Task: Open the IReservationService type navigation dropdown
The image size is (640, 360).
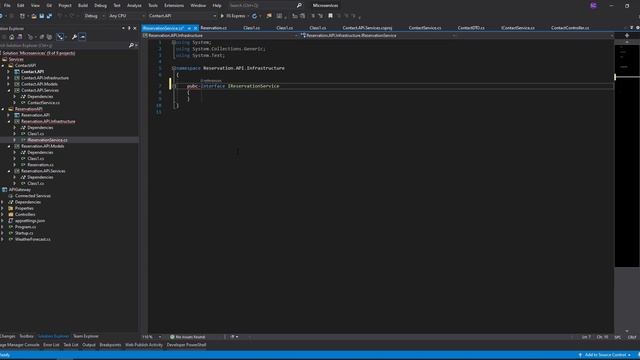Action: (x=379, y=36)
